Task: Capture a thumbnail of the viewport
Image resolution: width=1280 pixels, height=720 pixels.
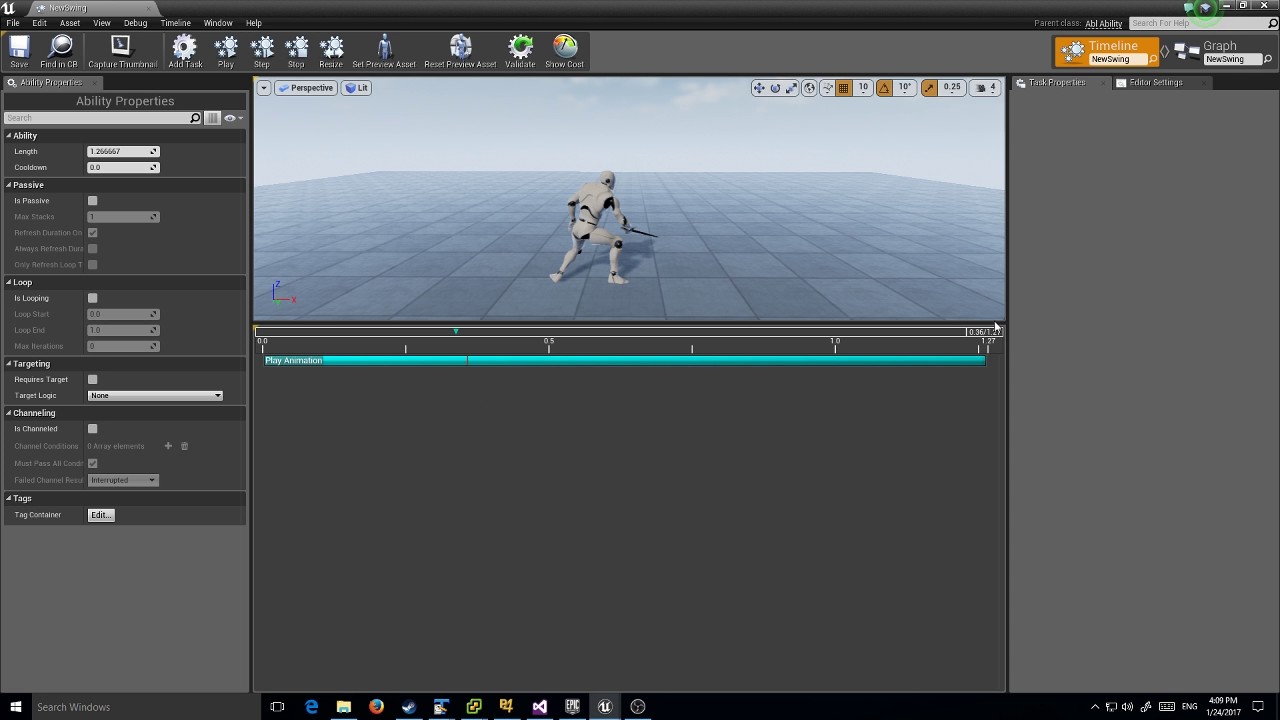Action: point(122,52)
